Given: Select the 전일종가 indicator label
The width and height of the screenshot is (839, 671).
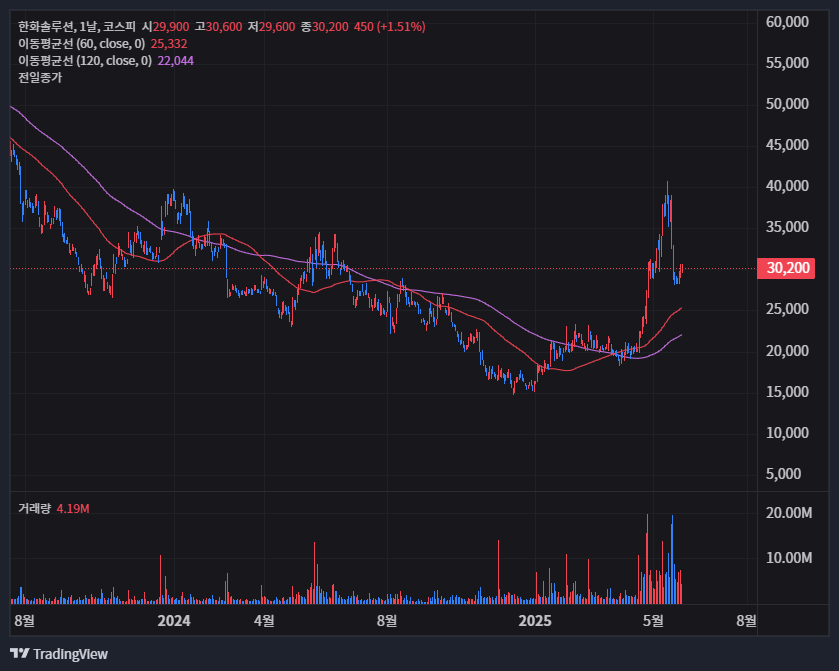Looking at the screenshot, I should [40, 78].
